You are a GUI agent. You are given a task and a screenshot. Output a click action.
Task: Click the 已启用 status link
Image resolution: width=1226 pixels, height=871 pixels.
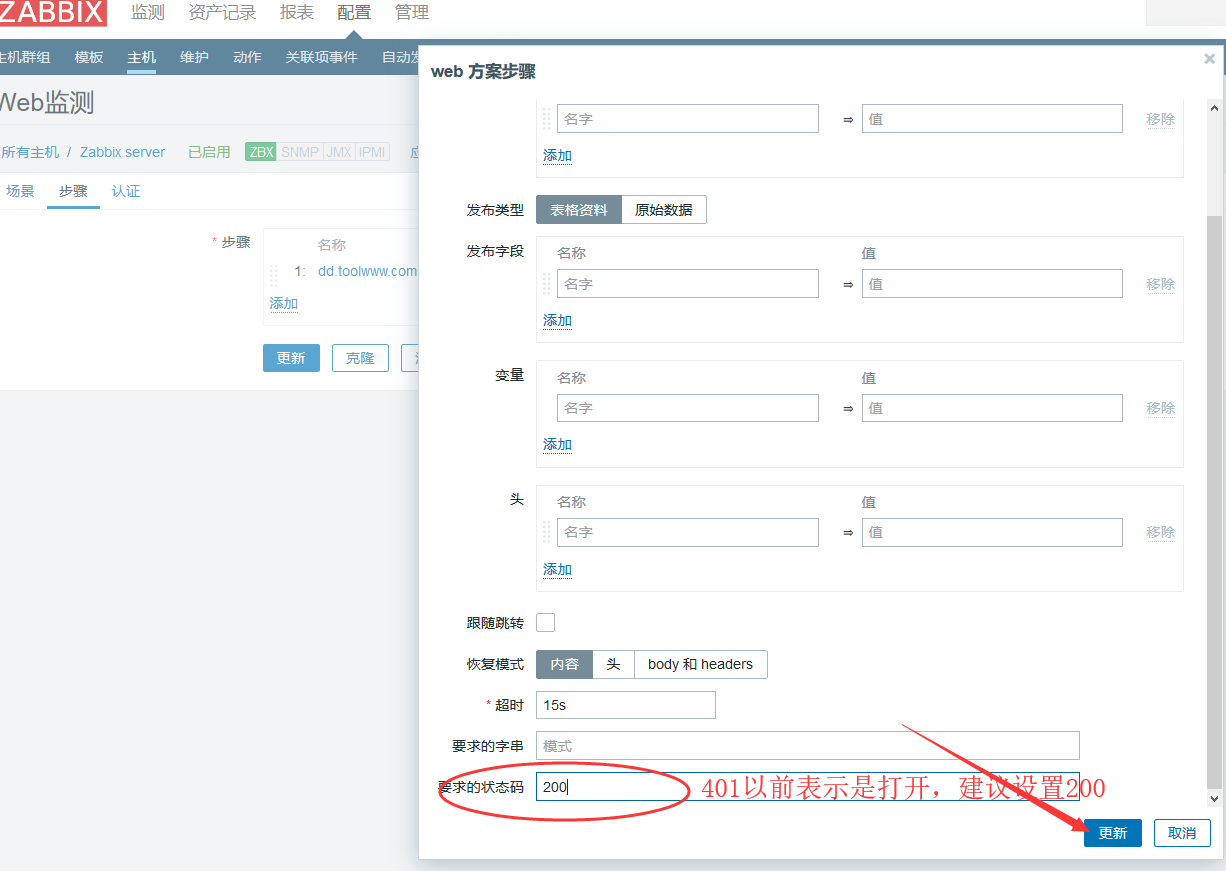point(209,152)
